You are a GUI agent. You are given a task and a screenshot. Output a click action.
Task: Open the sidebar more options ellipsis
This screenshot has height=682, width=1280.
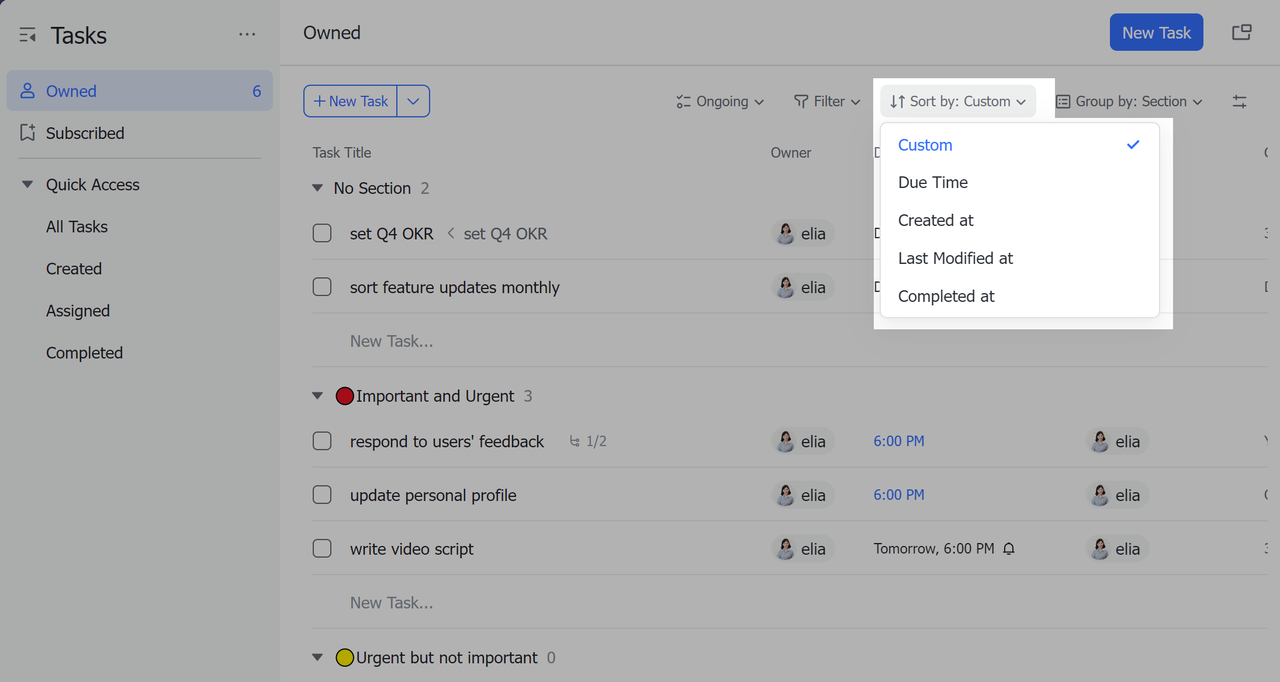click(x=247, y=35)
